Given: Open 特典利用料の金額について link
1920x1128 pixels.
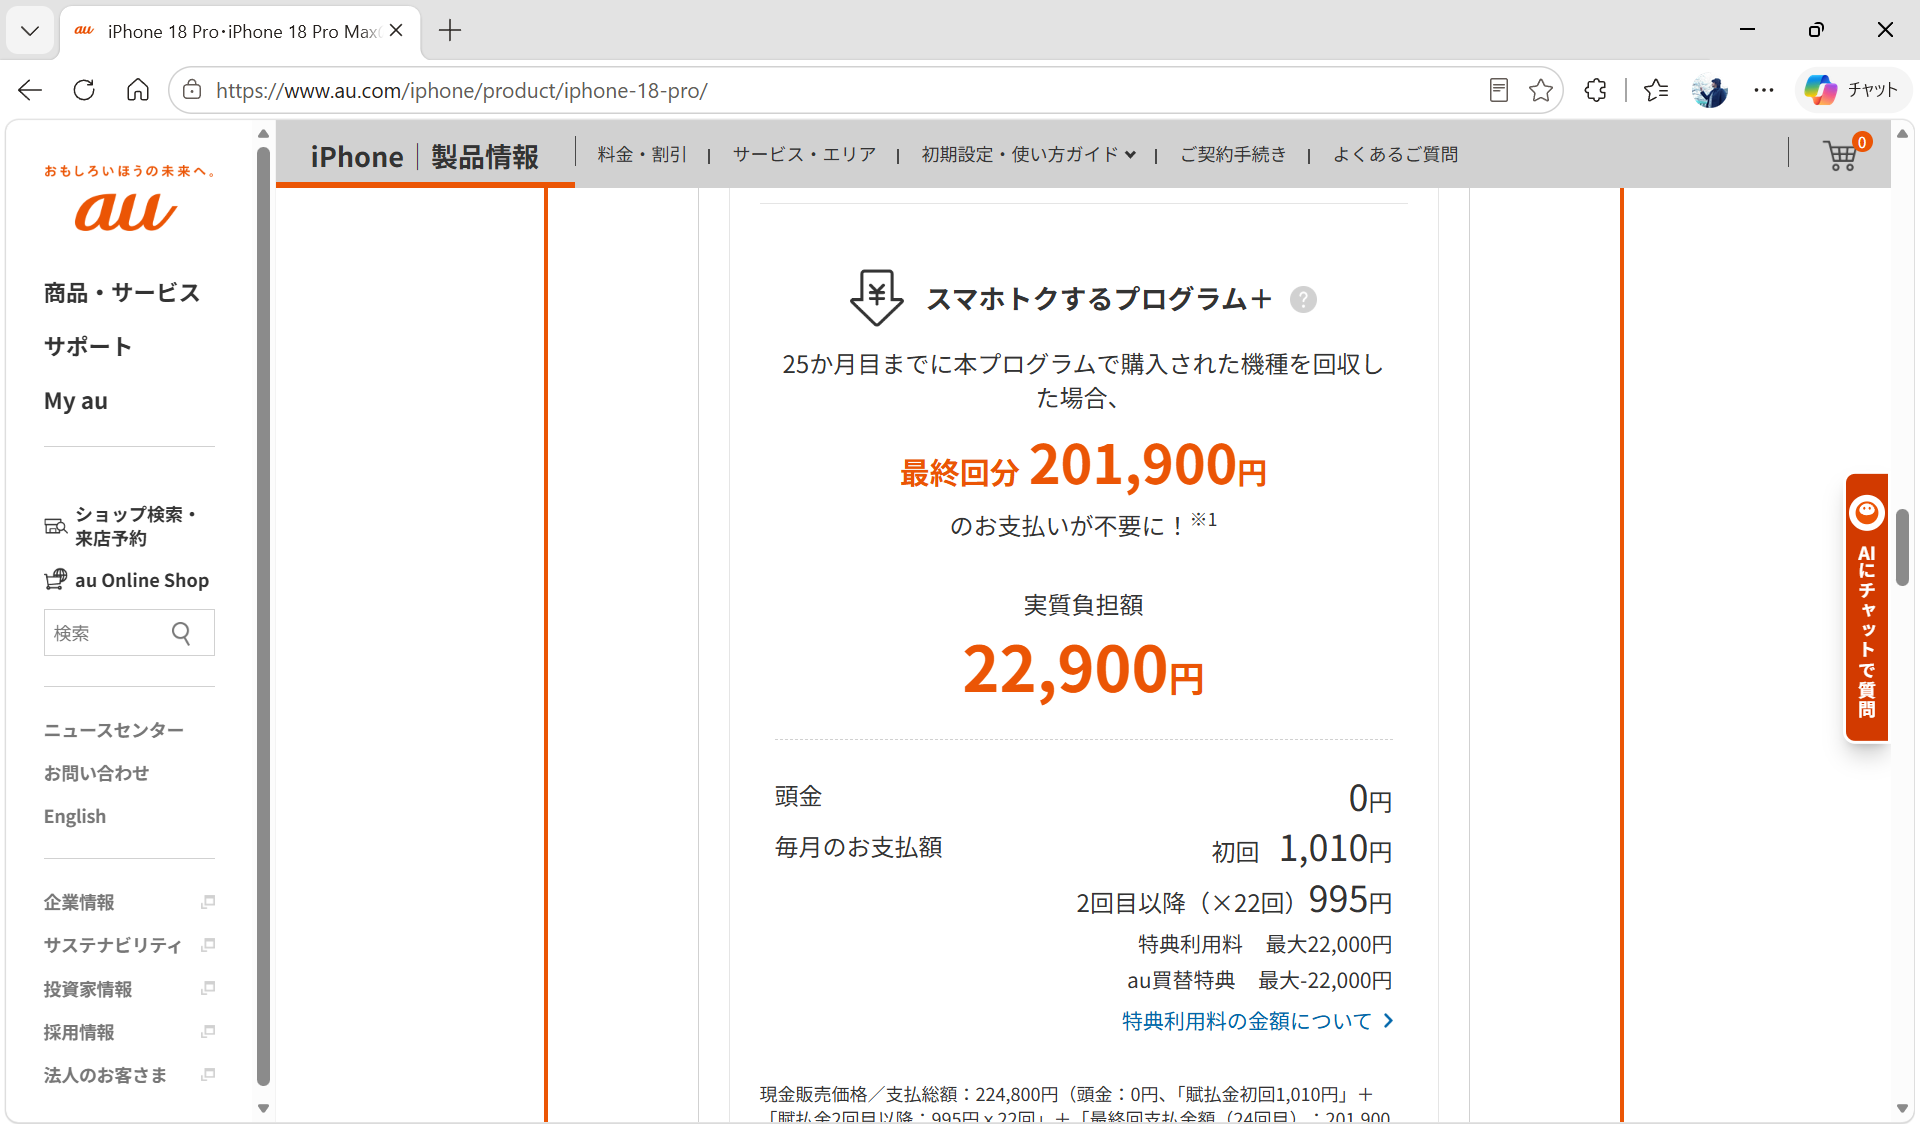Looking at the screenshot, I should tap(1258, 1021).
